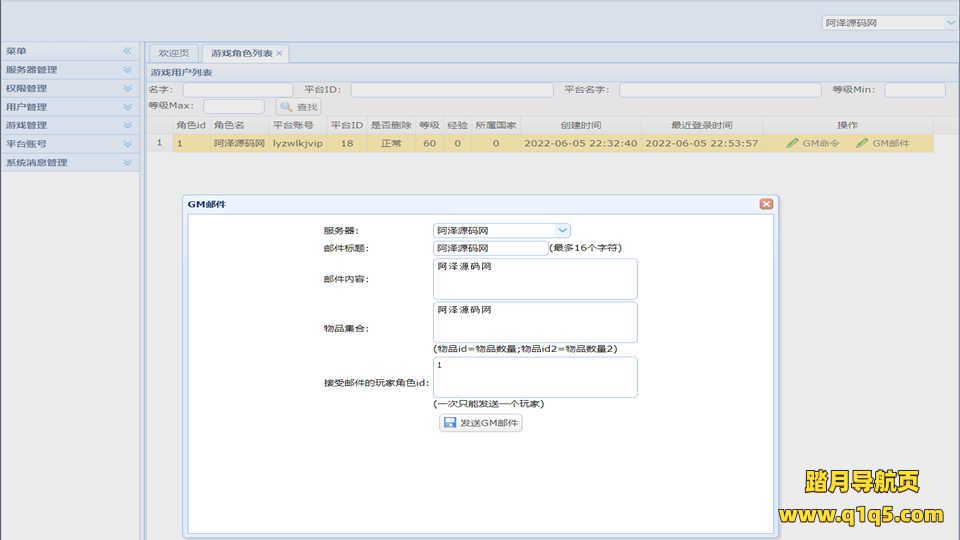Click the GM命令 pencil action

pos(812,143)
